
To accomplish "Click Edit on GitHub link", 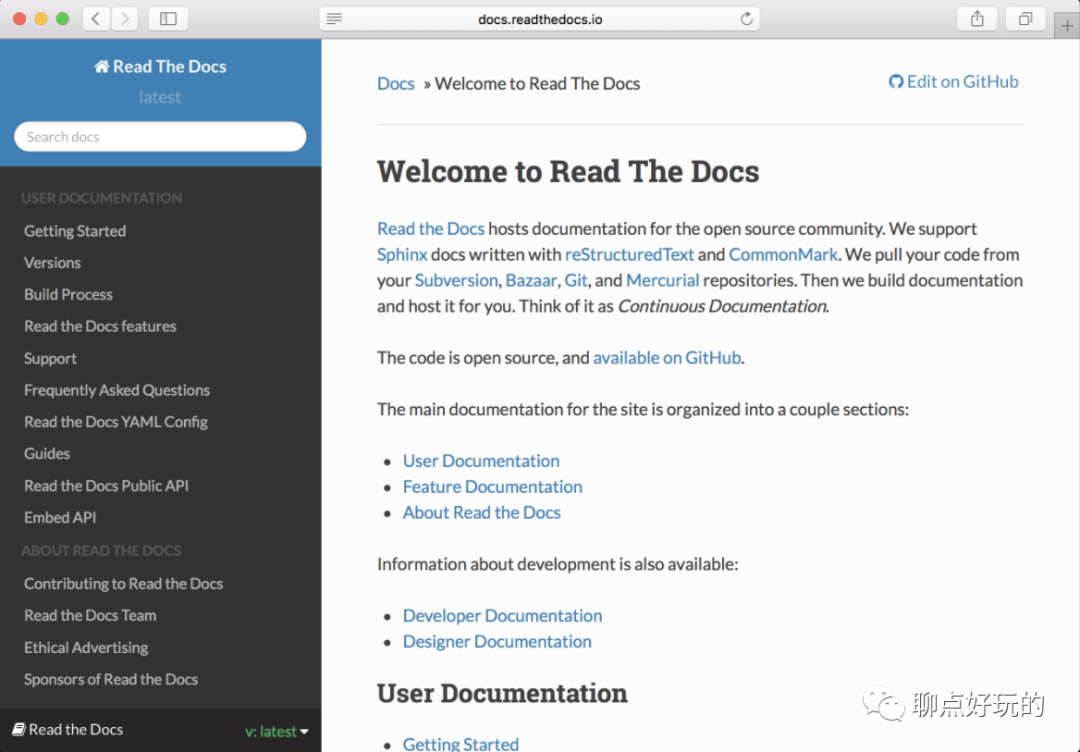I will [x=953, y=81].
